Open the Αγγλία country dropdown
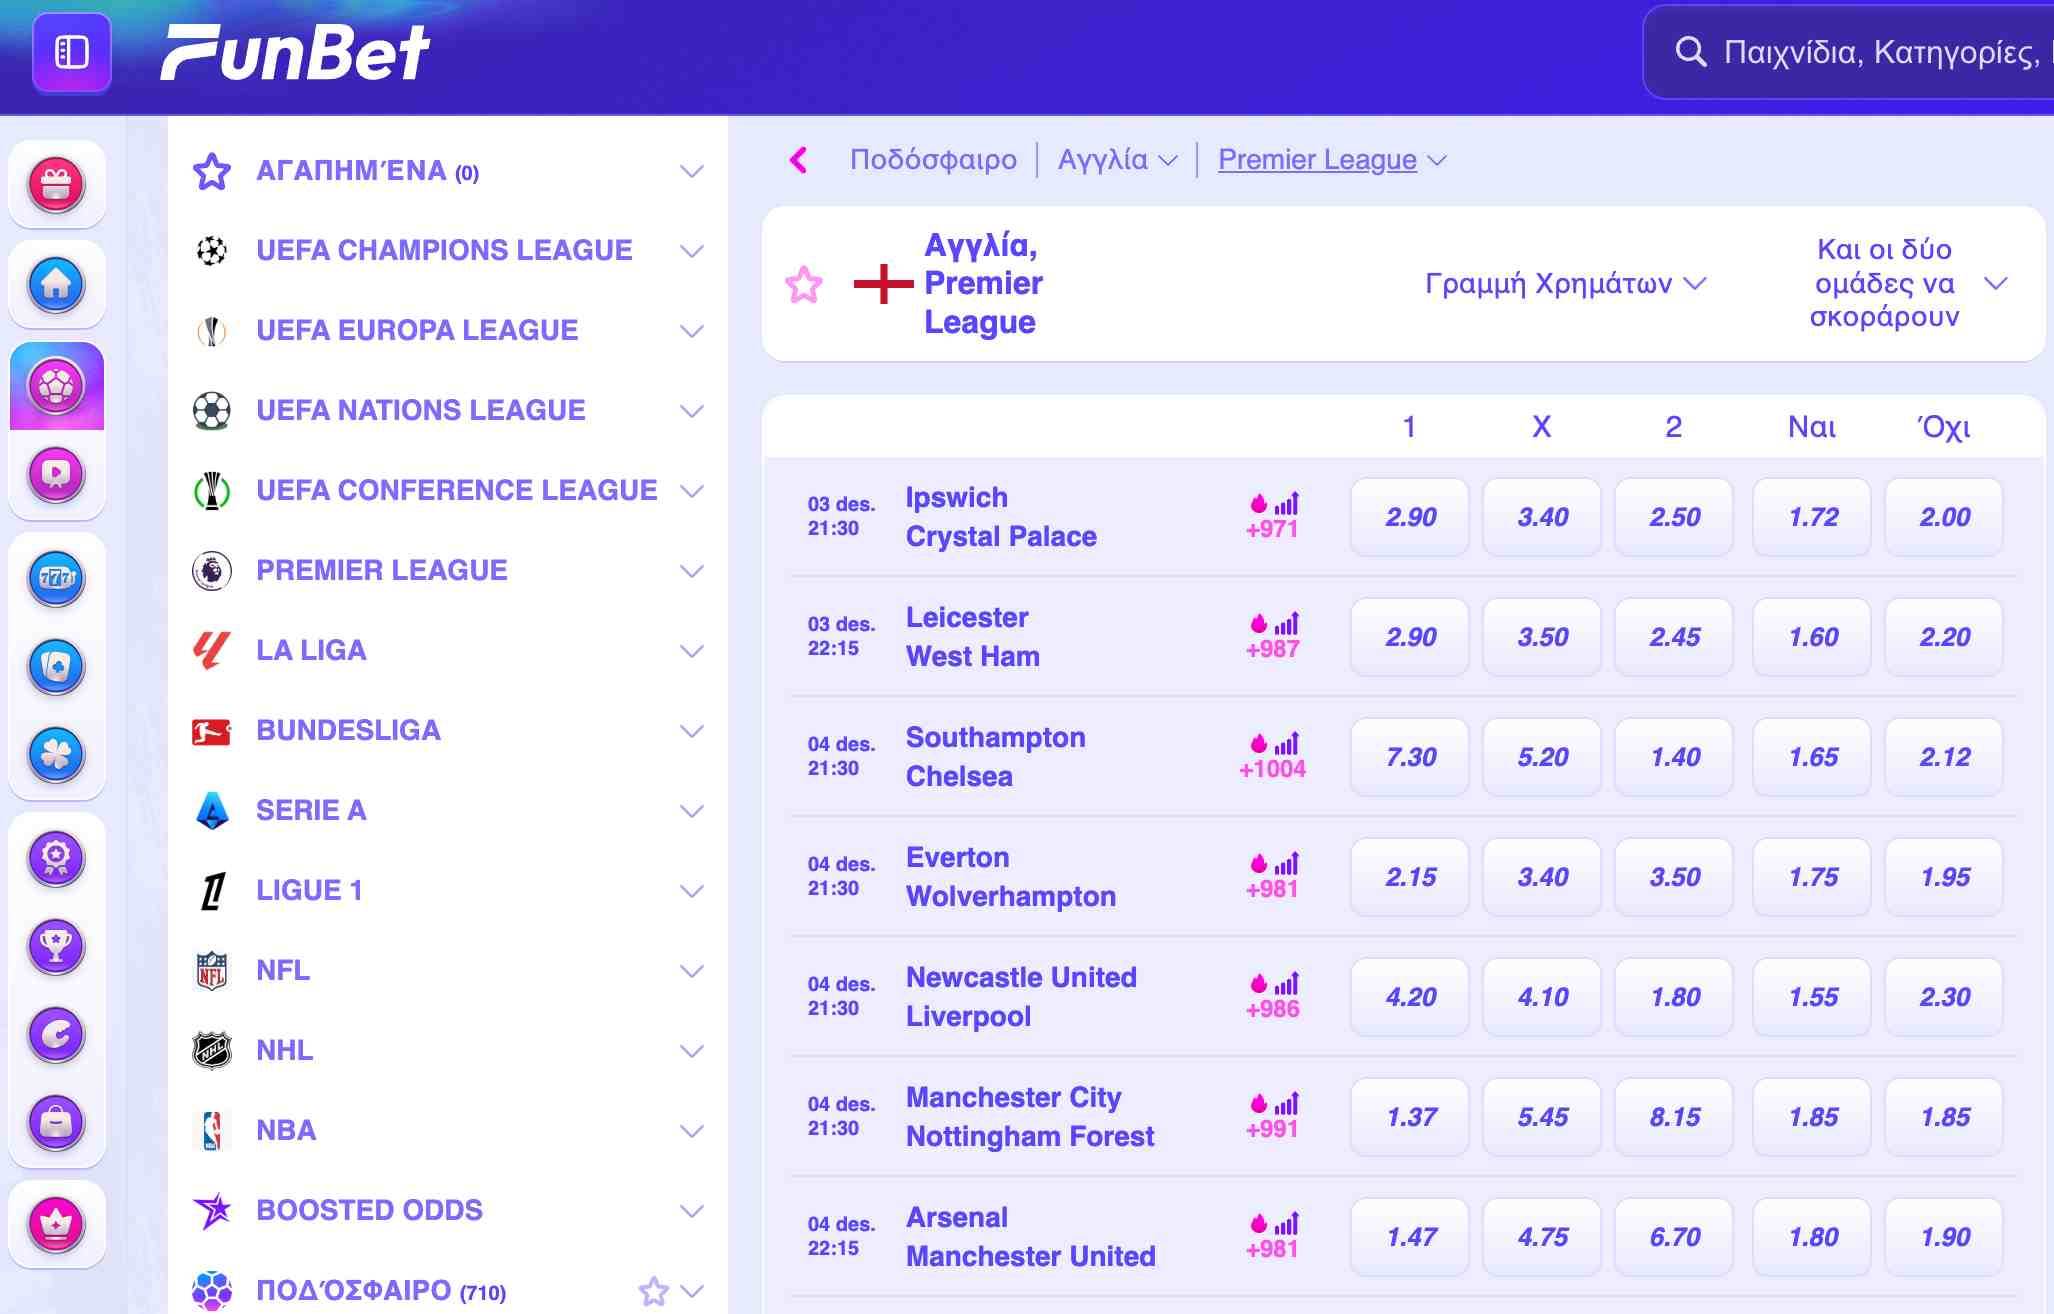This screenshot has height=1314, width=2054. pos(1117,160)
